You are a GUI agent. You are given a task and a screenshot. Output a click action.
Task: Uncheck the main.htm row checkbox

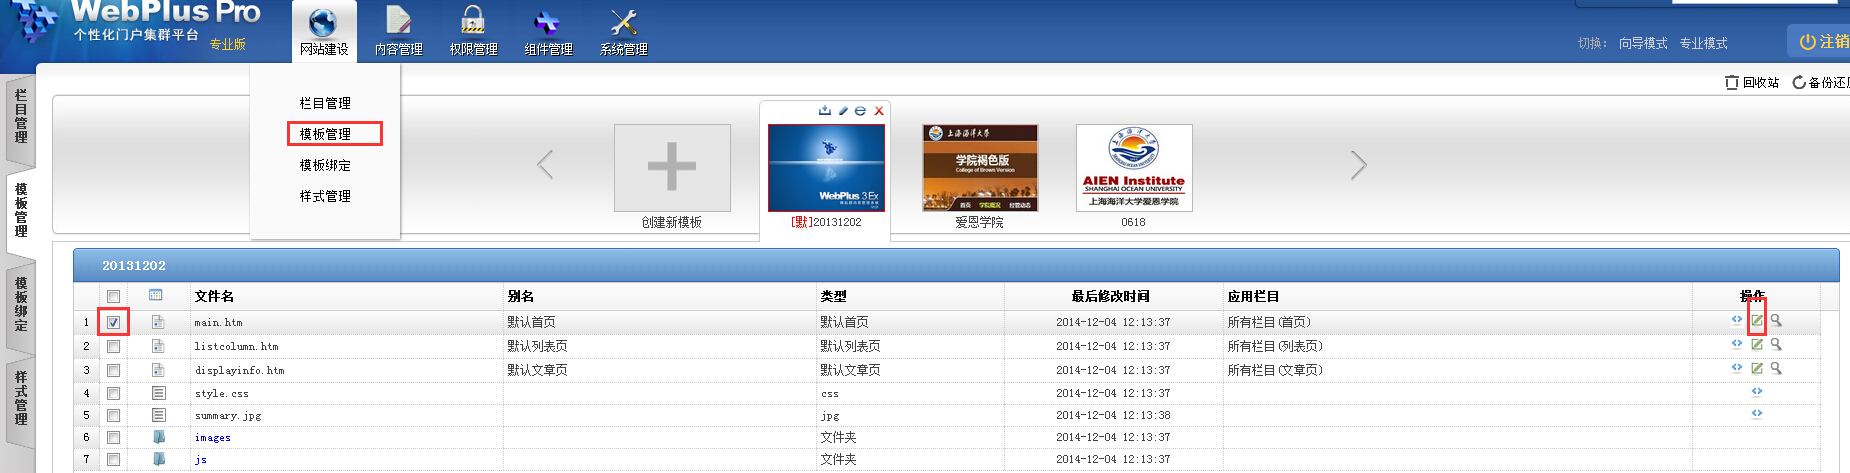point(113,322)
